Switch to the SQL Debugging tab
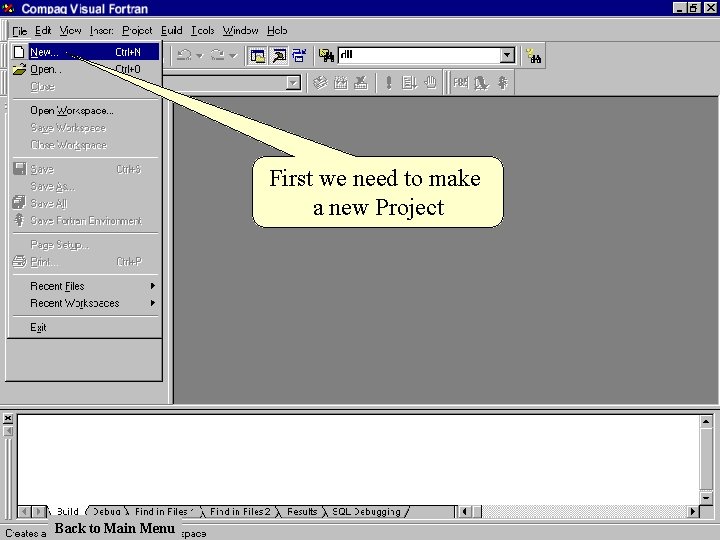The height and width of the screenshot is (540, 720). (366, 512)
